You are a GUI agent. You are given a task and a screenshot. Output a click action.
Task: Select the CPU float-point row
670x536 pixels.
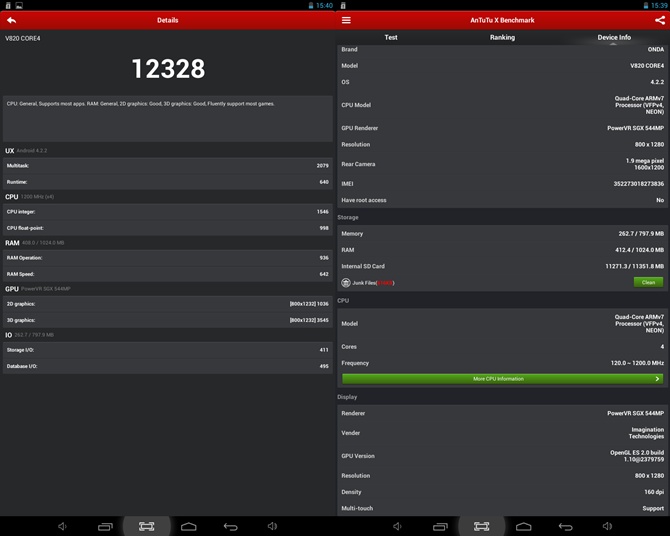[168, 228]
